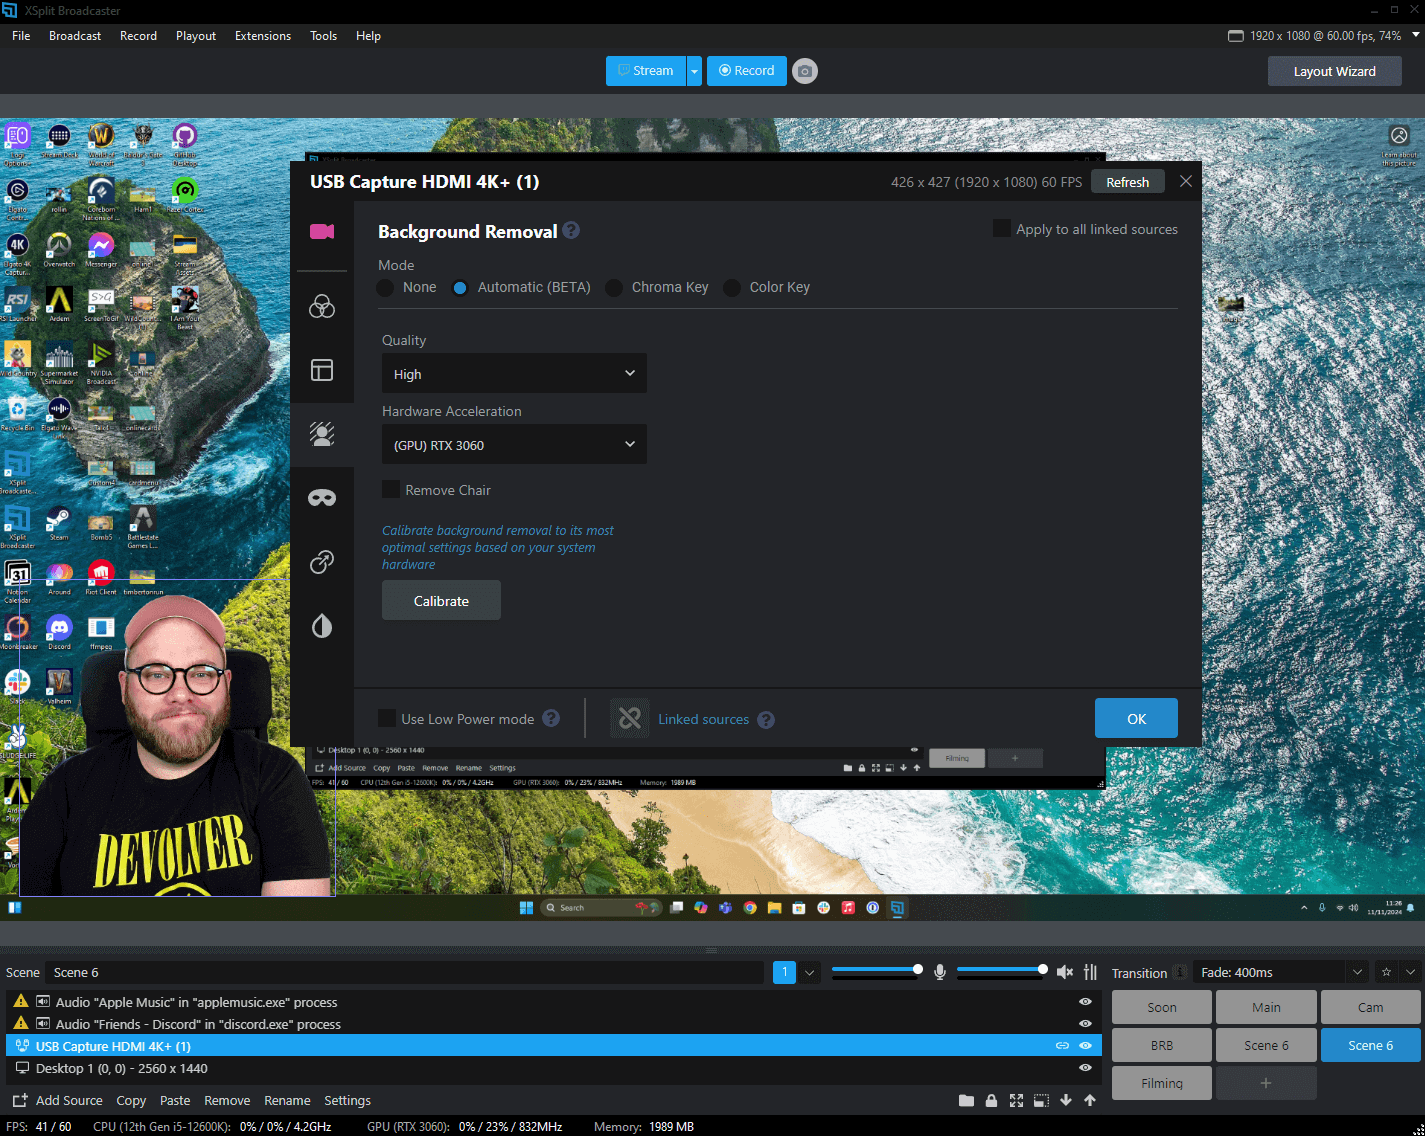Viewport: 1425px width, 1136px height.
Task: Select the None mode radio button
Action: click(x=385, y=288)
